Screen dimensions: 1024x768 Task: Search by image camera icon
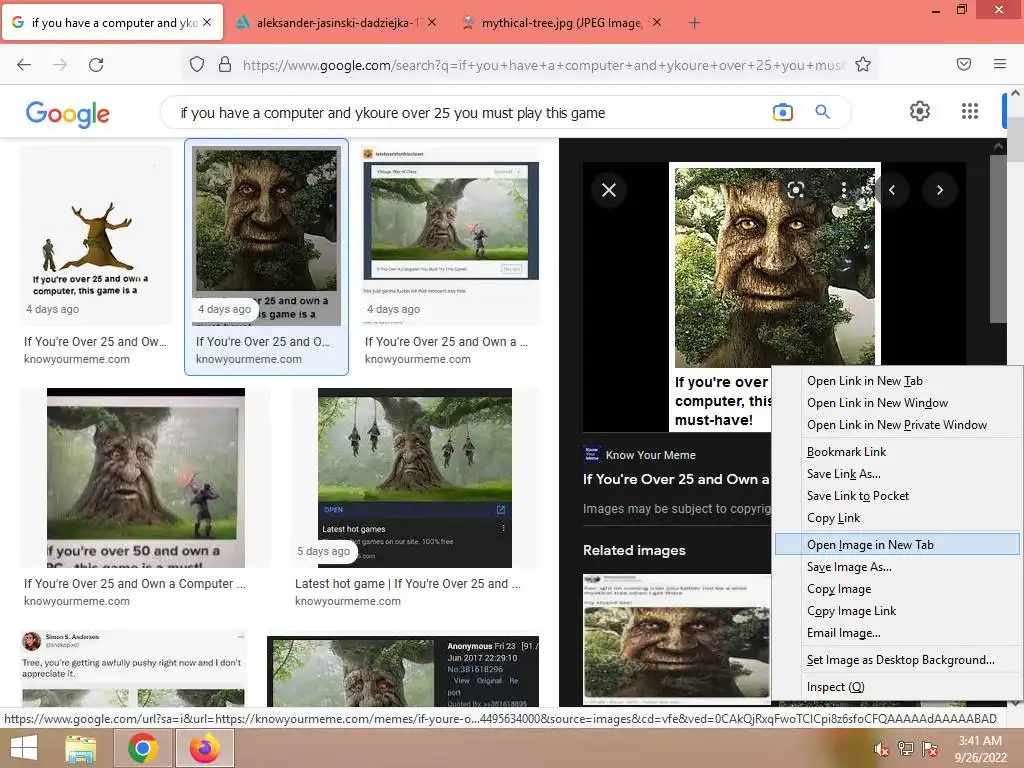coord(782,112)
